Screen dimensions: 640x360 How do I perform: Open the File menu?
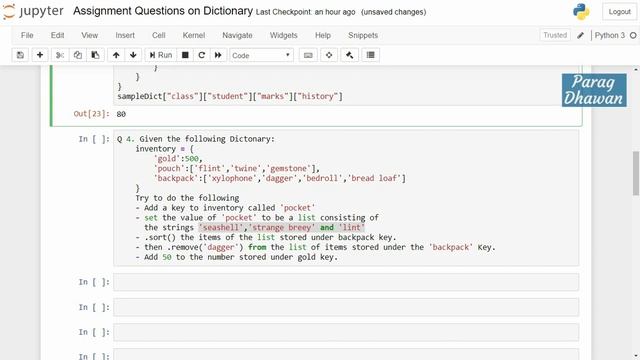click(27, 36)
